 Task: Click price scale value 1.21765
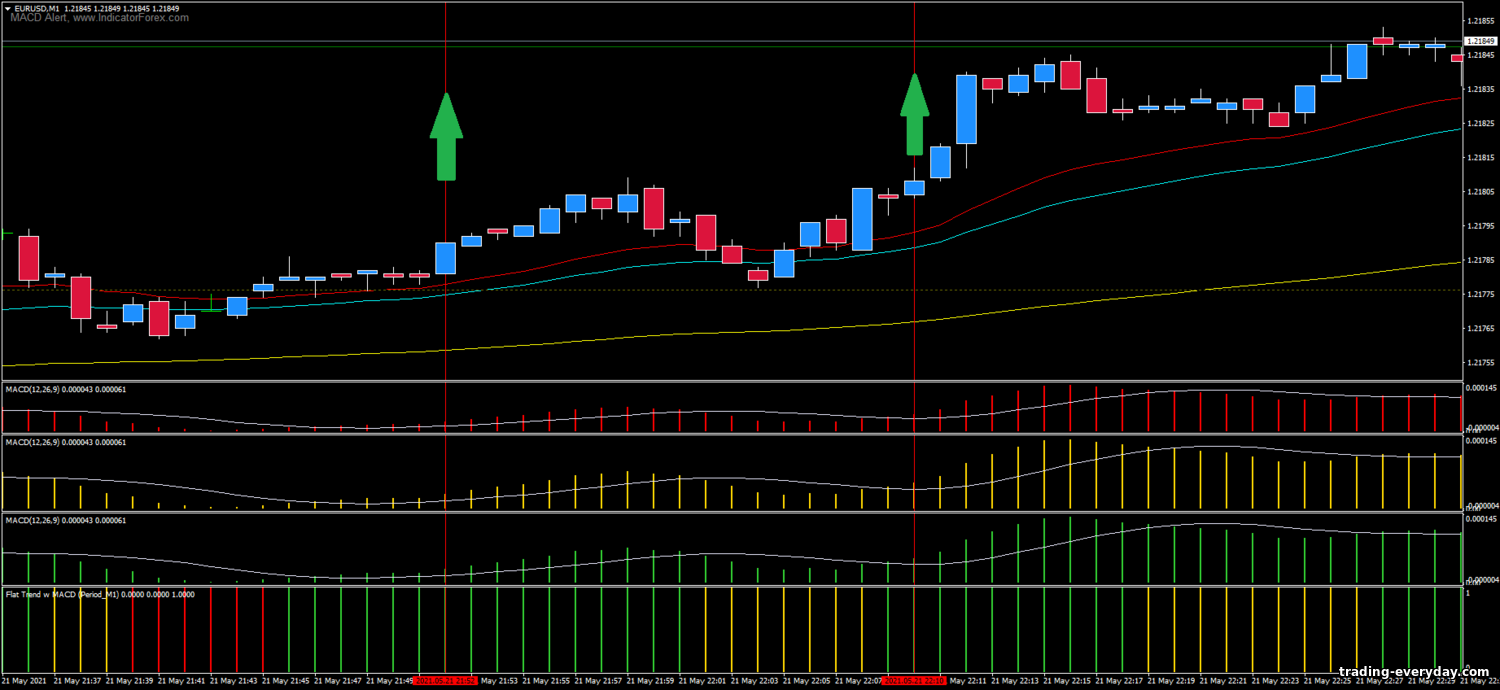(1481, 328)
